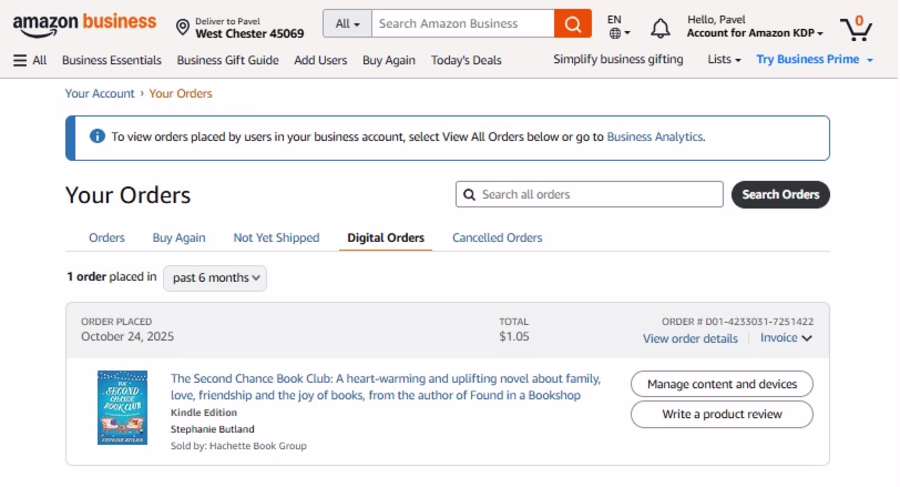900x487 pixels.
Task: Click the EN language globe selector
Action: point(615,27)
